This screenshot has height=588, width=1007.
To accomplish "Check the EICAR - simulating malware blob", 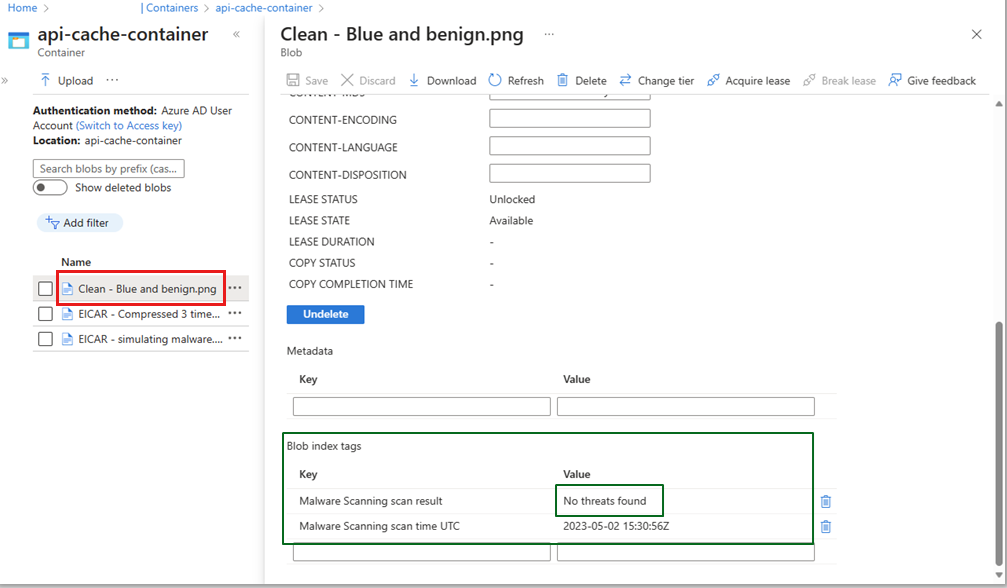I will (44, 338).
